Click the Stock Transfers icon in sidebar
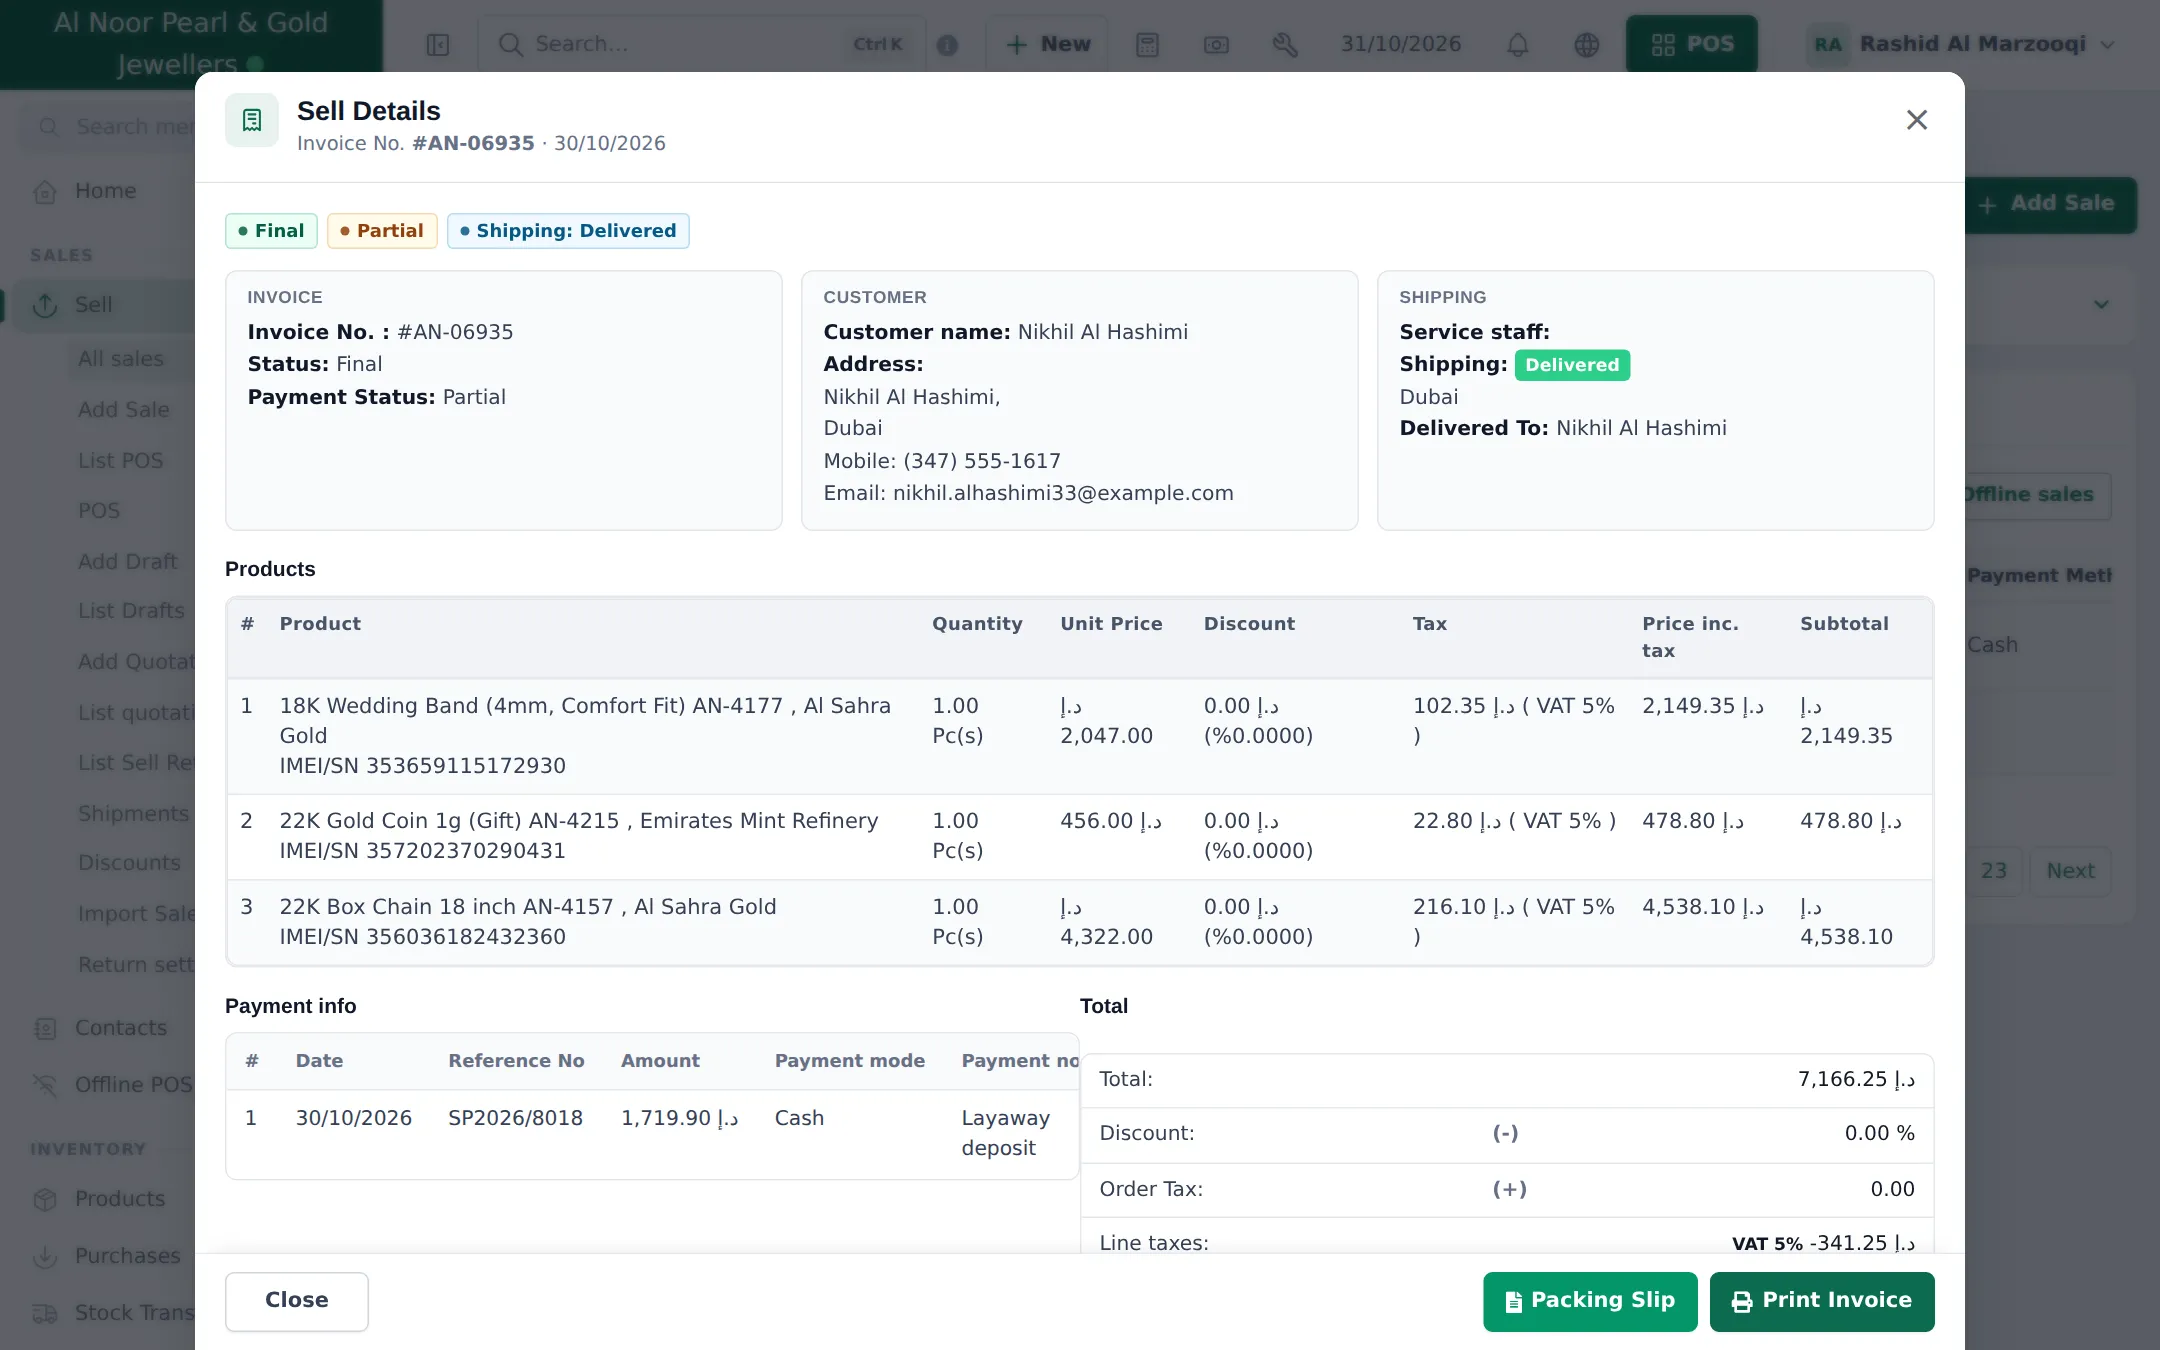The width and height of the screenshot is (2160, 1350). (x=45, y=1313)
